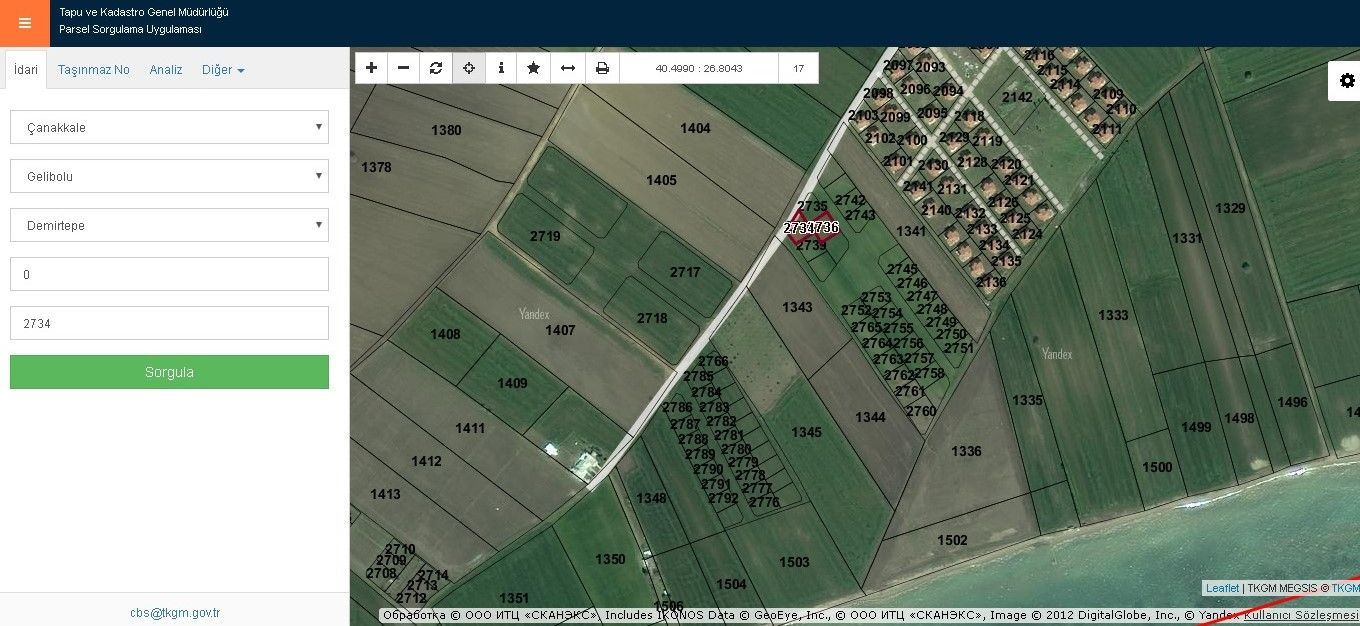Open the orange hamburger menu

[25, 23]
